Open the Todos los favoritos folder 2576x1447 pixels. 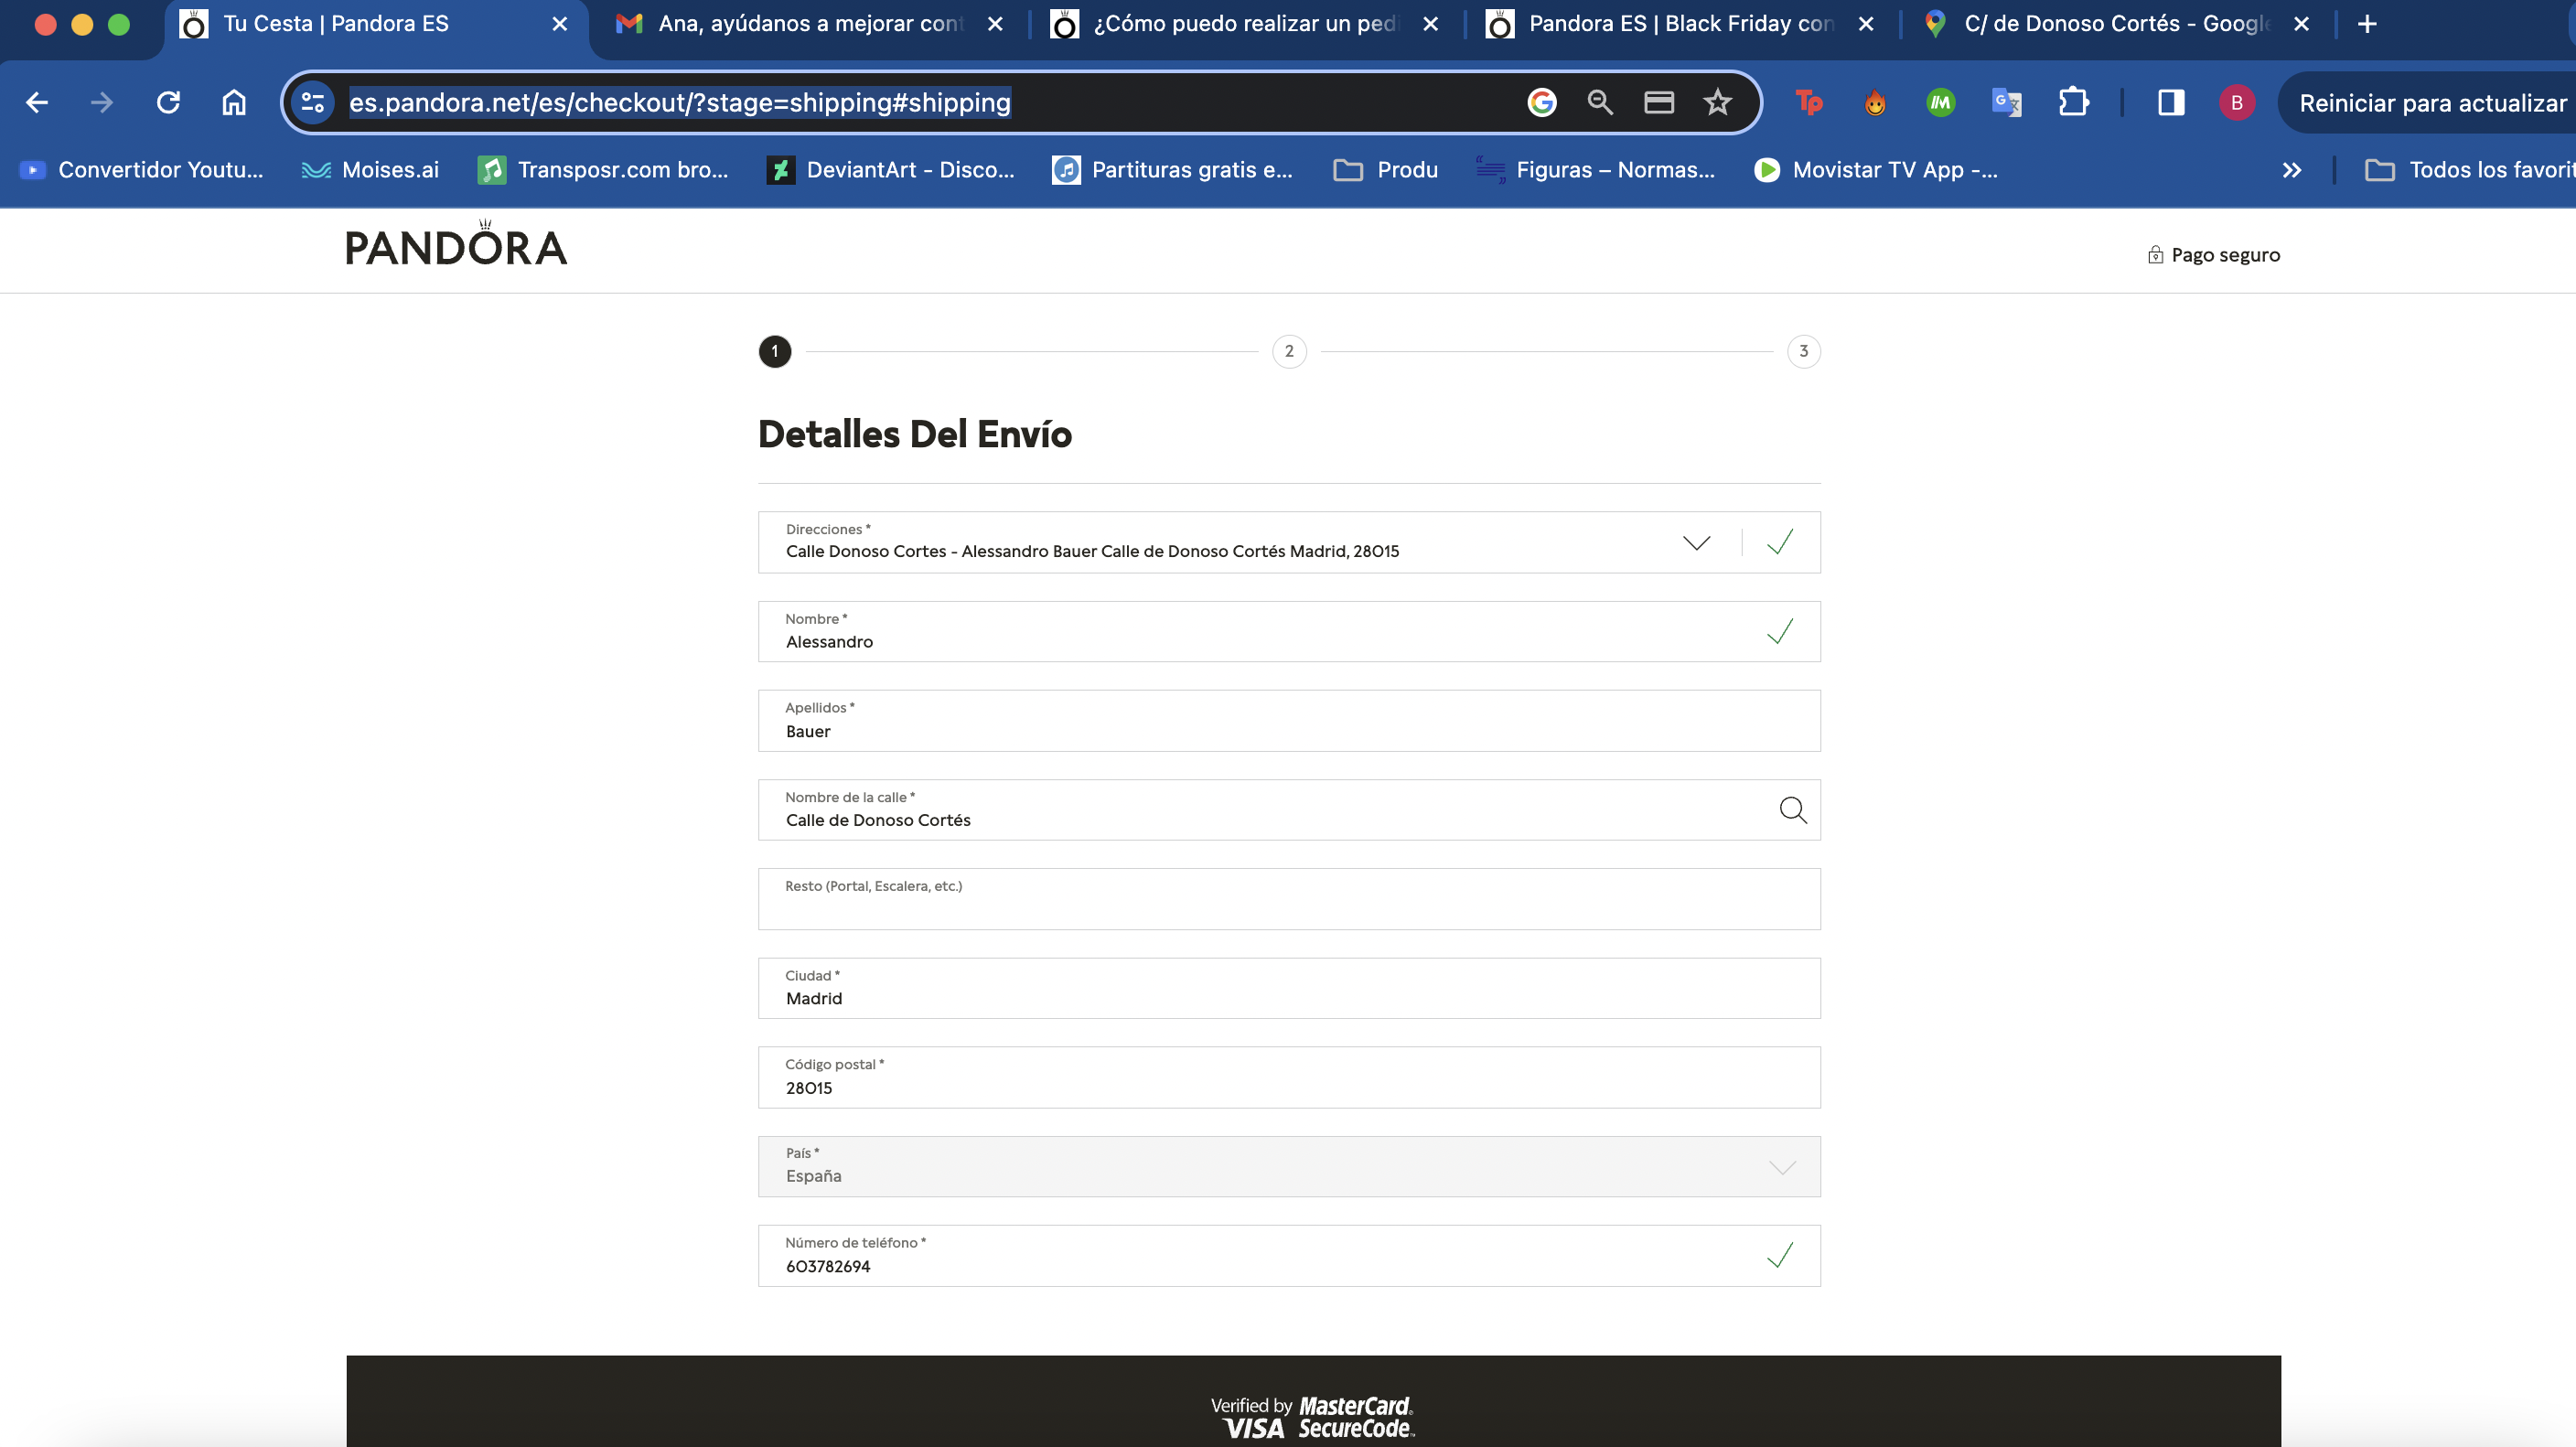(2468, 170)
